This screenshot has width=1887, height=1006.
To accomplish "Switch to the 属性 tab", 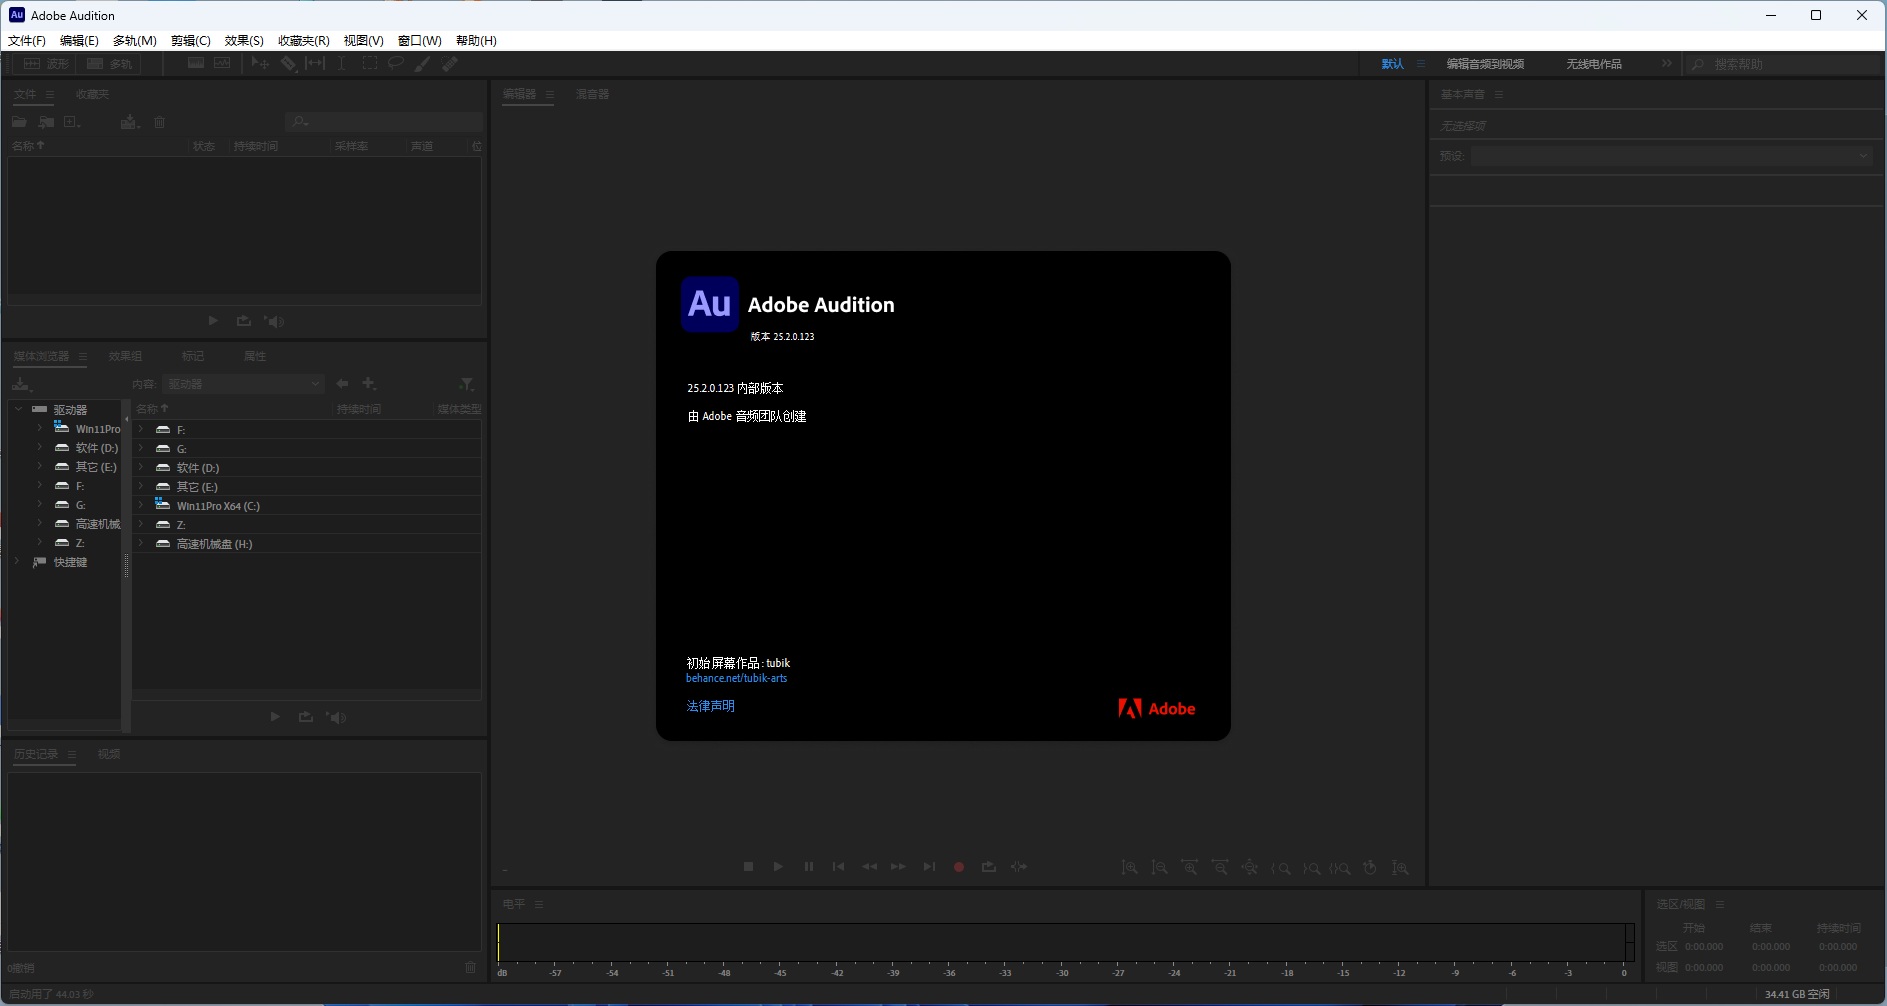I will point(255,356).
